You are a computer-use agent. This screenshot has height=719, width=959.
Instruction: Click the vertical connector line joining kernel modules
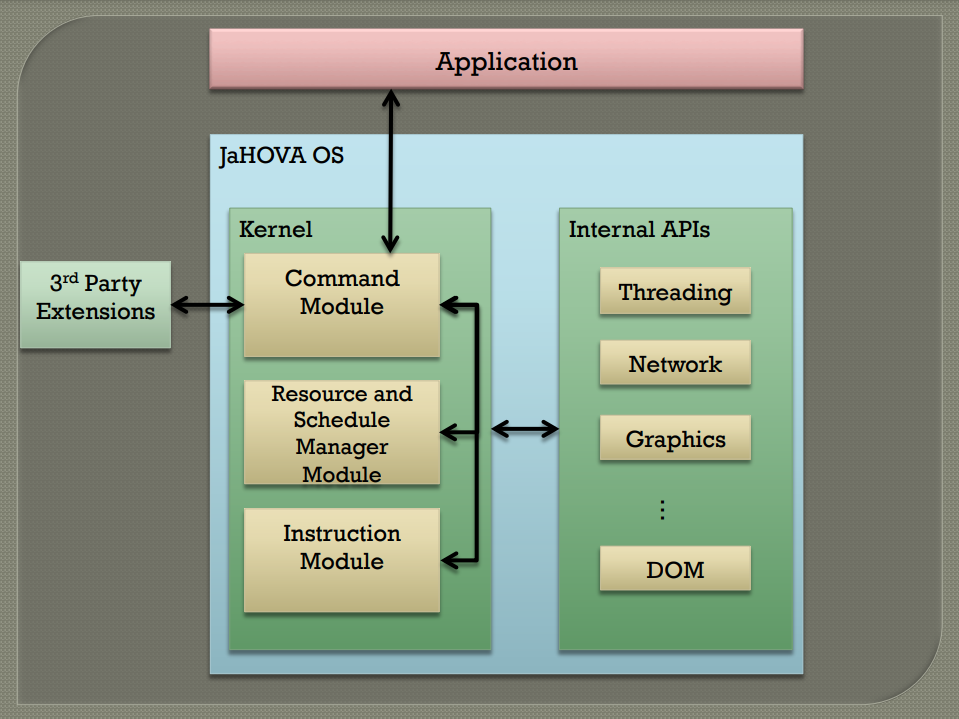[476, 432]
